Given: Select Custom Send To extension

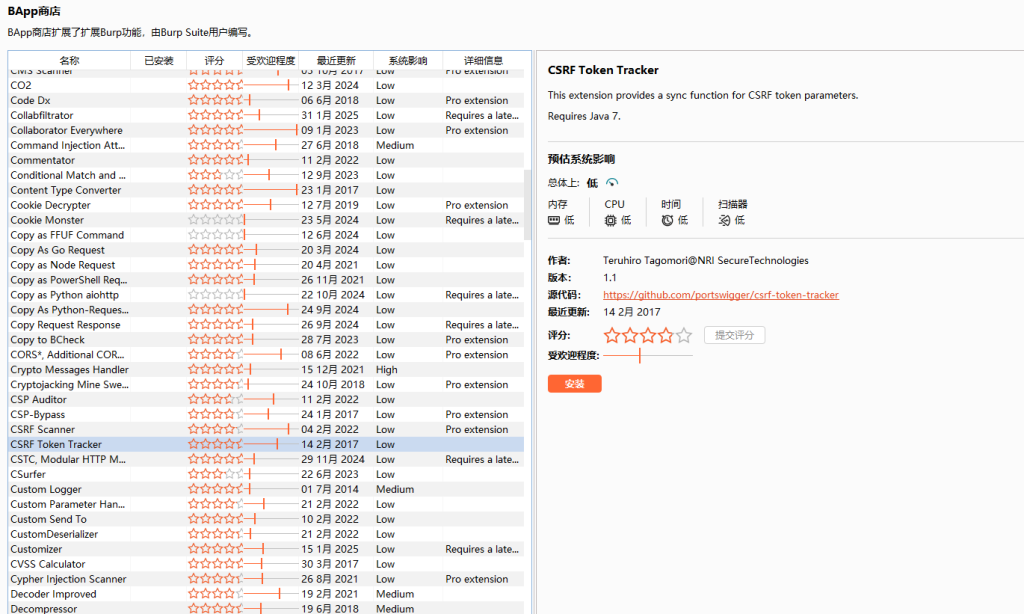Looking at the screenshot, I should click(x=266, y=519).
